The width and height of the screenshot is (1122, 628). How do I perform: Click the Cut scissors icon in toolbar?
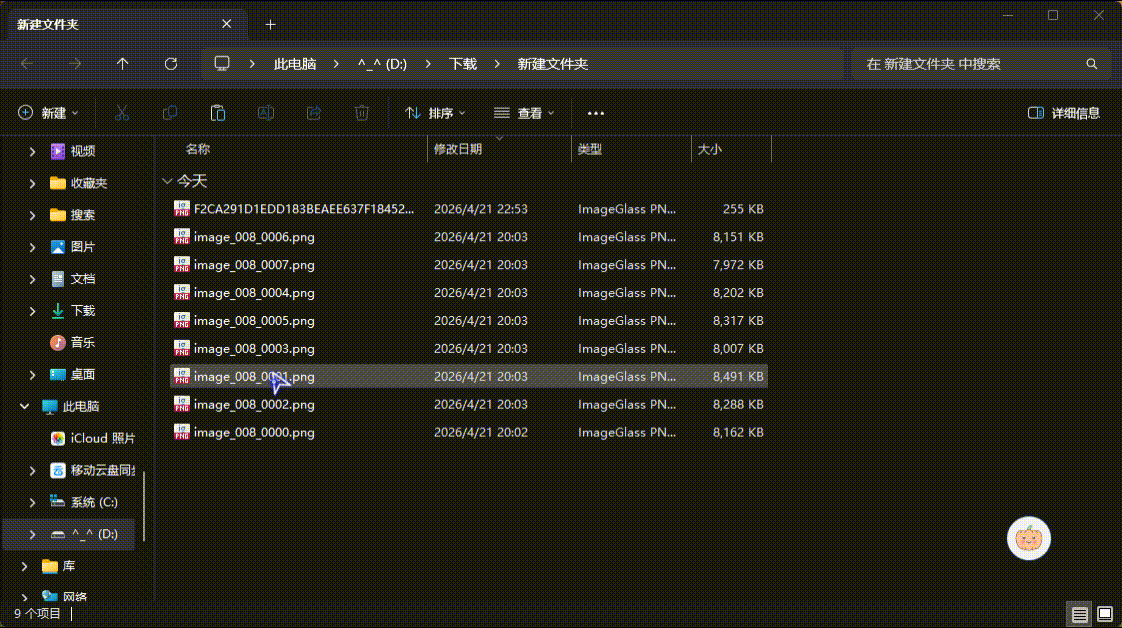[122, 113]
